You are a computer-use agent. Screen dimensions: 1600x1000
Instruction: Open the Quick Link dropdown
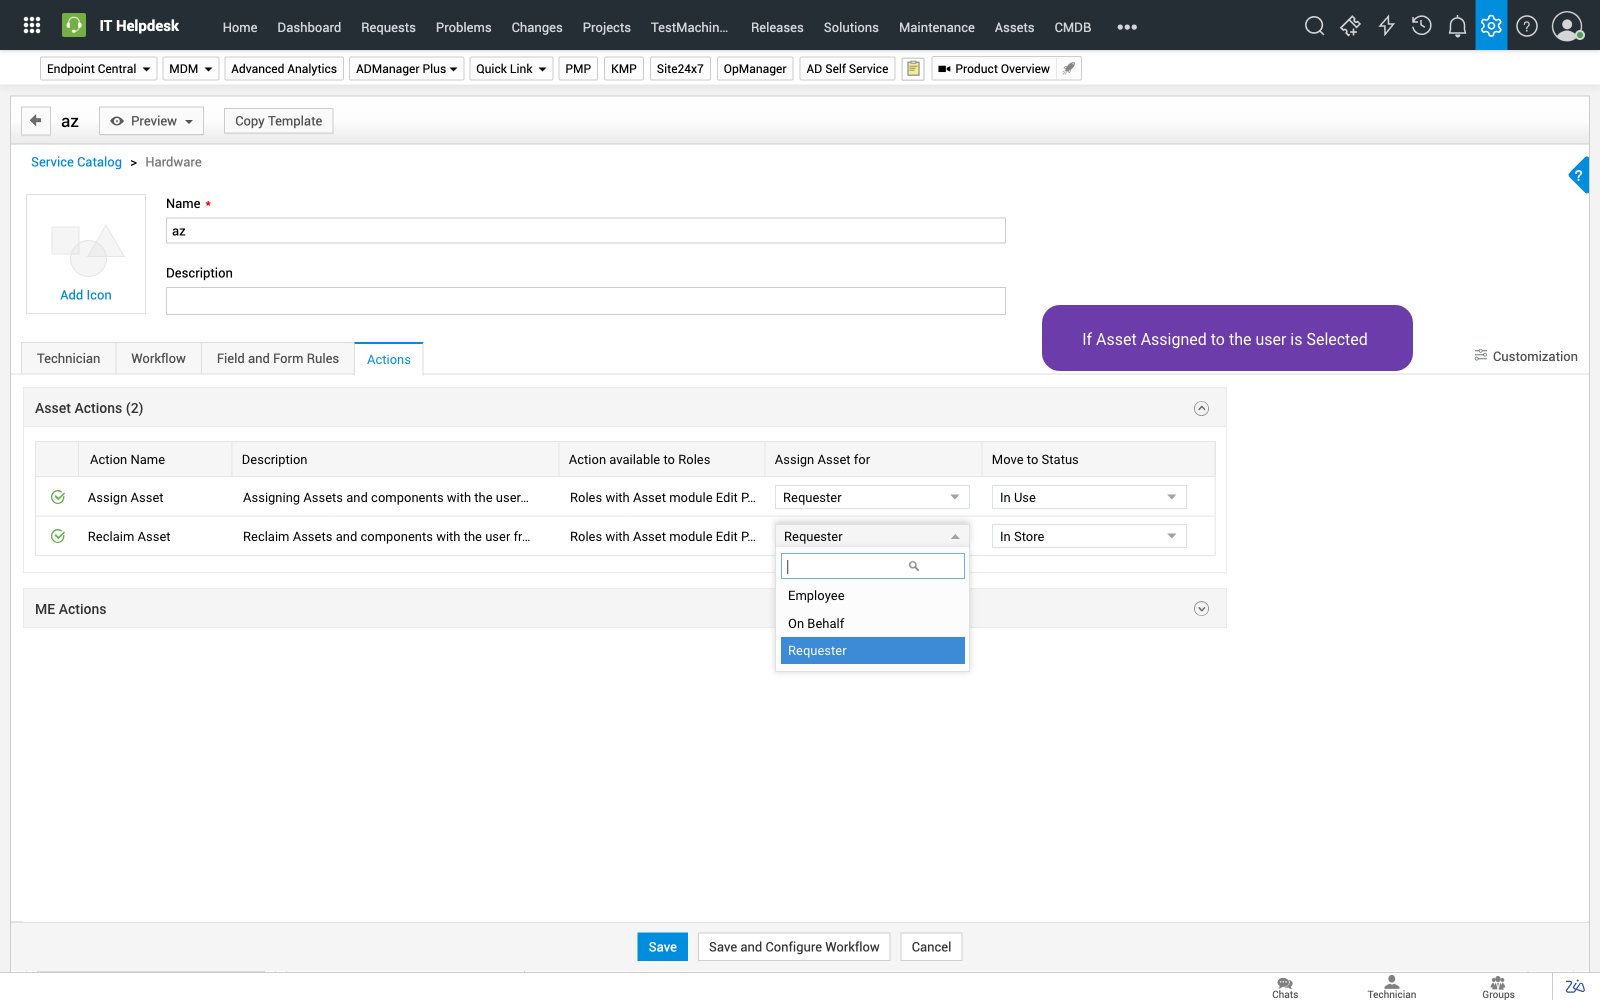click(x=511, y=68)
